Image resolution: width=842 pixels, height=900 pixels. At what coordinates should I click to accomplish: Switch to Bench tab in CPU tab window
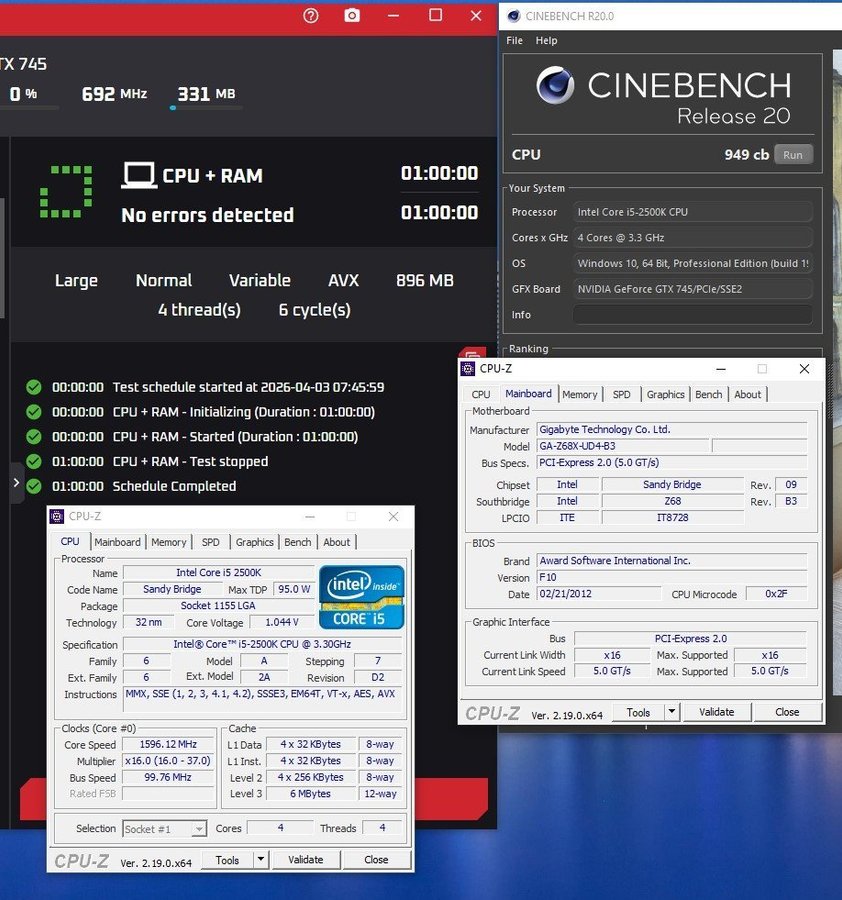(x=297, y=542)
